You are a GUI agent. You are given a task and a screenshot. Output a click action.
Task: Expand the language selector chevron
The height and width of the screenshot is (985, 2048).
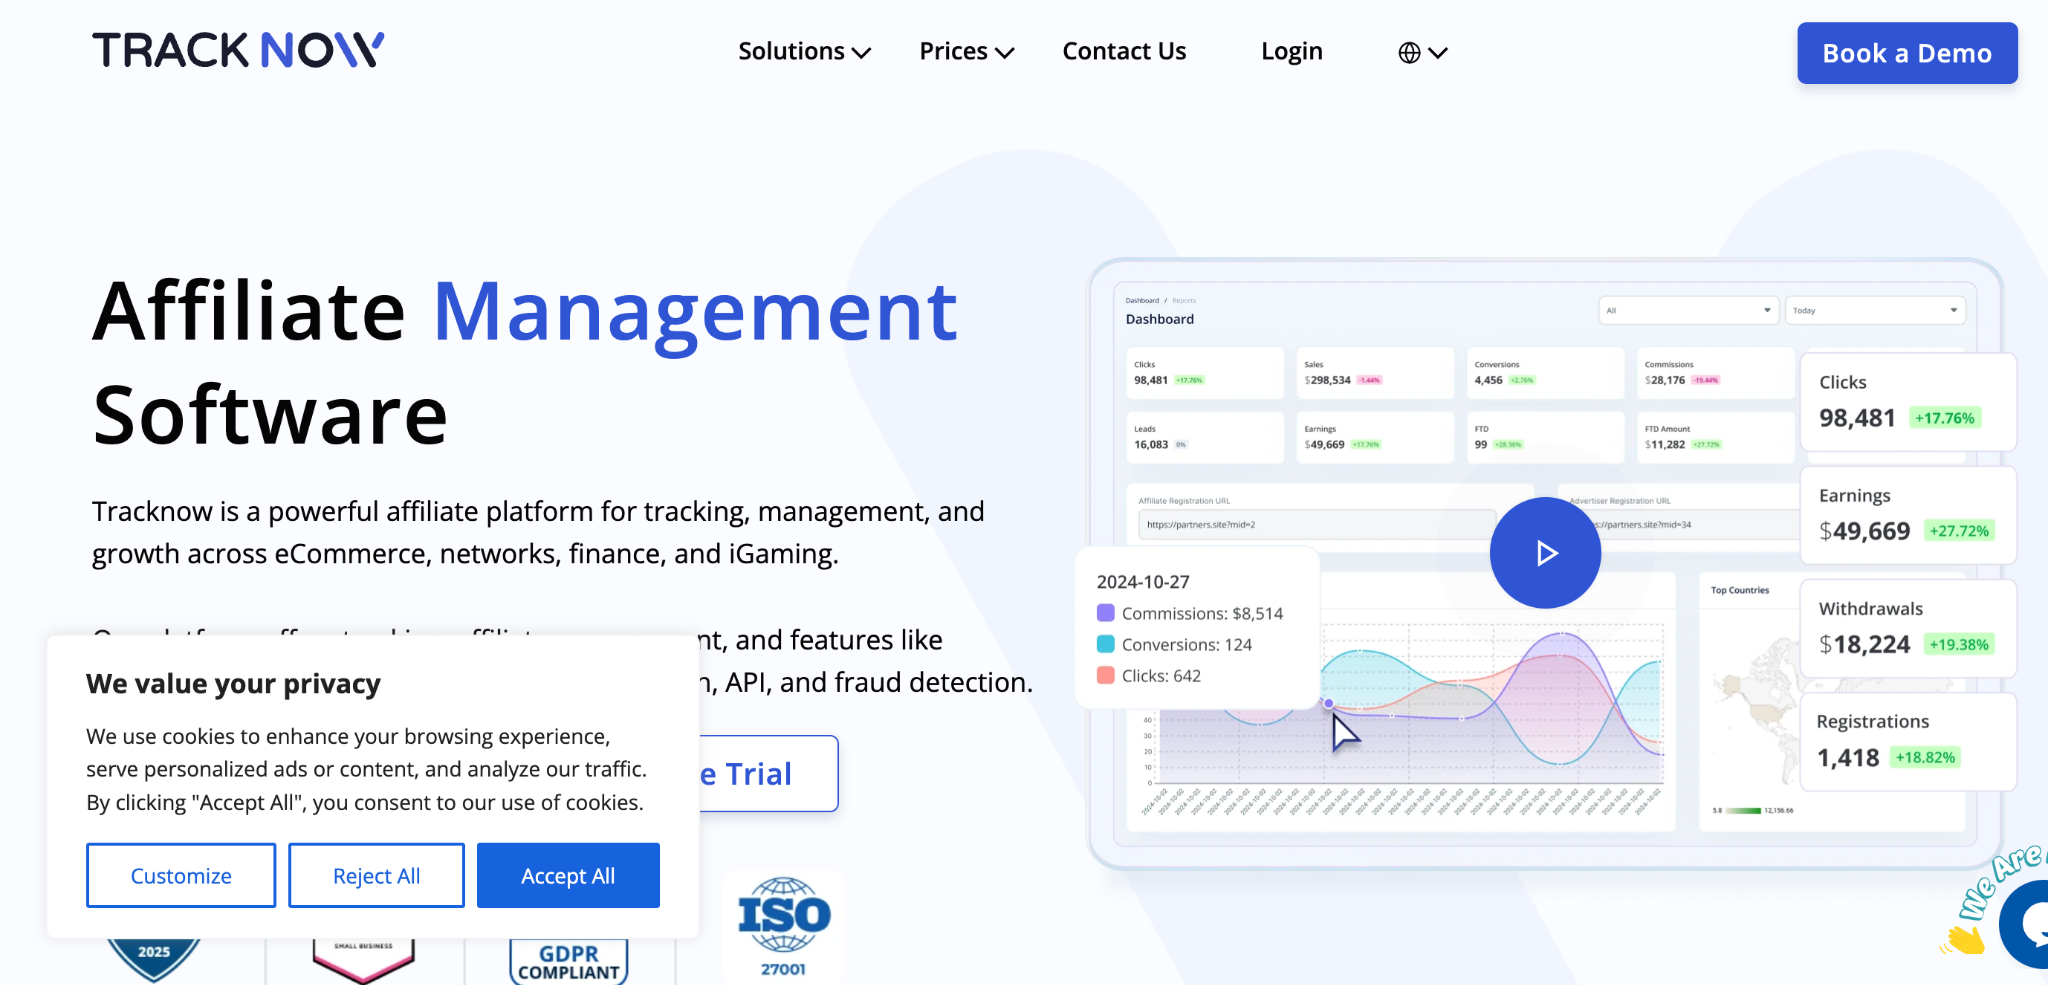point(1438,53)
